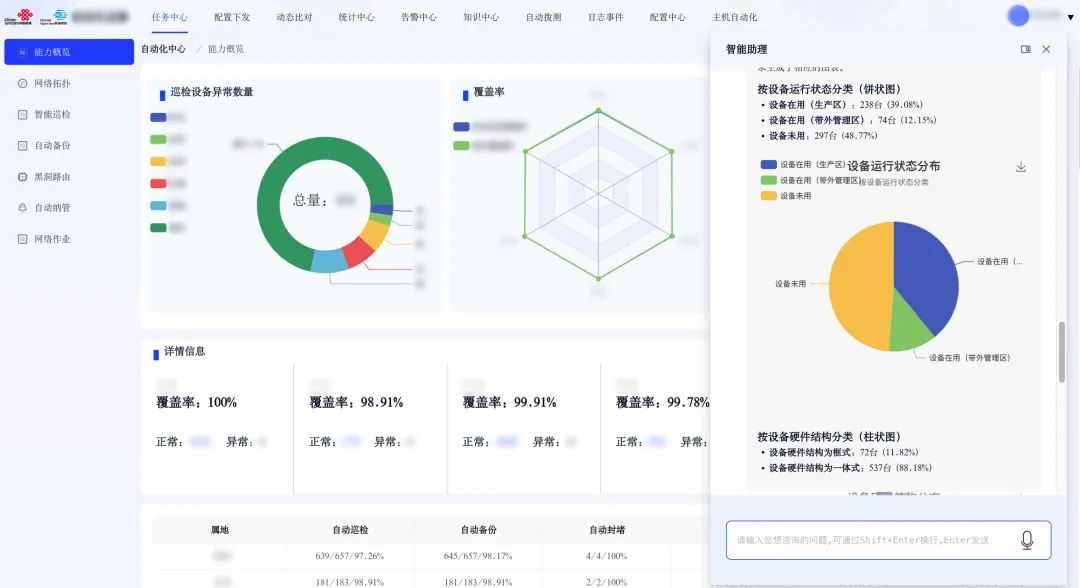Click the 自动纳管 sidebar icon
1080x588 pixels.
point(23,208)
